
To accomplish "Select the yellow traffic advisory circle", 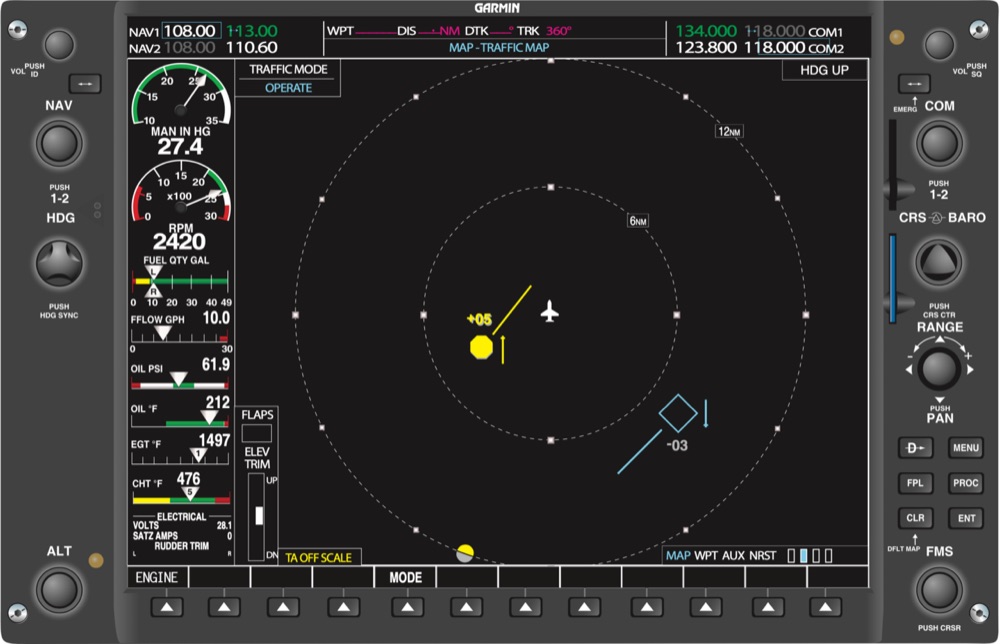I will (481, 348).
